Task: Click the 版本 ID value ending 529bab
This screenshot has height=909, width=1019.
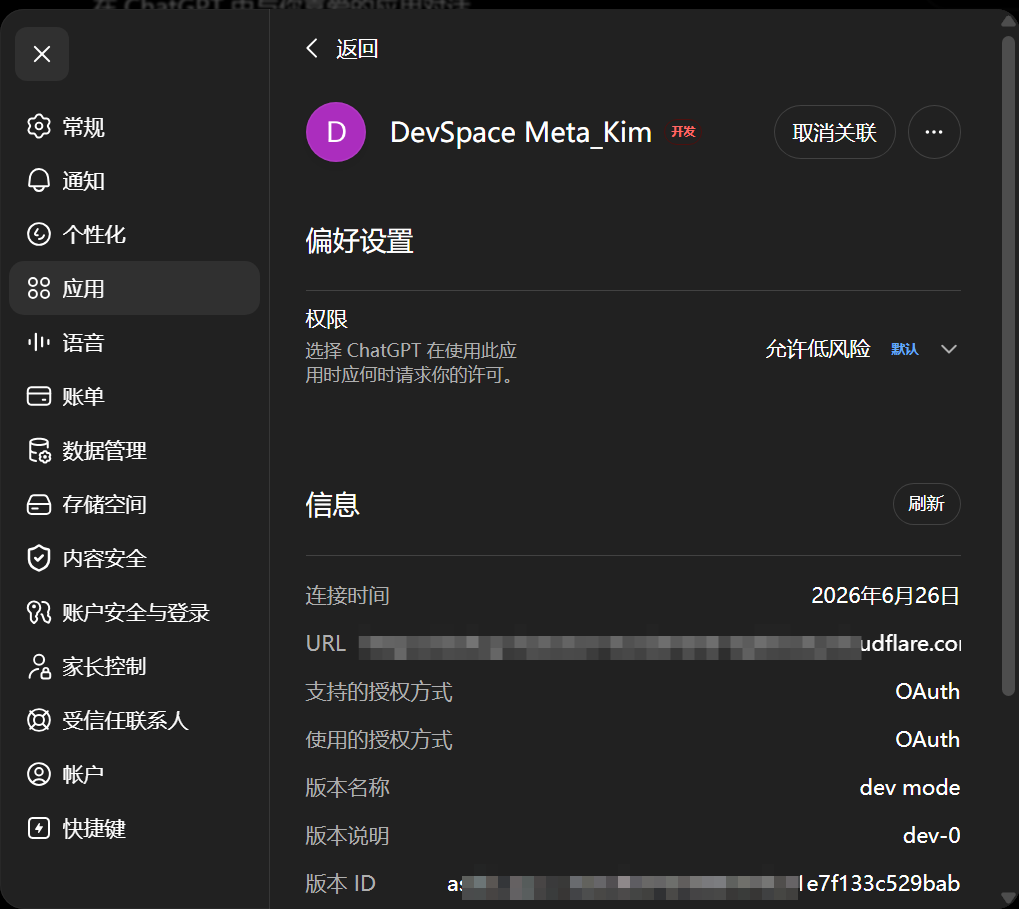Action: click(x=703, y=884)
